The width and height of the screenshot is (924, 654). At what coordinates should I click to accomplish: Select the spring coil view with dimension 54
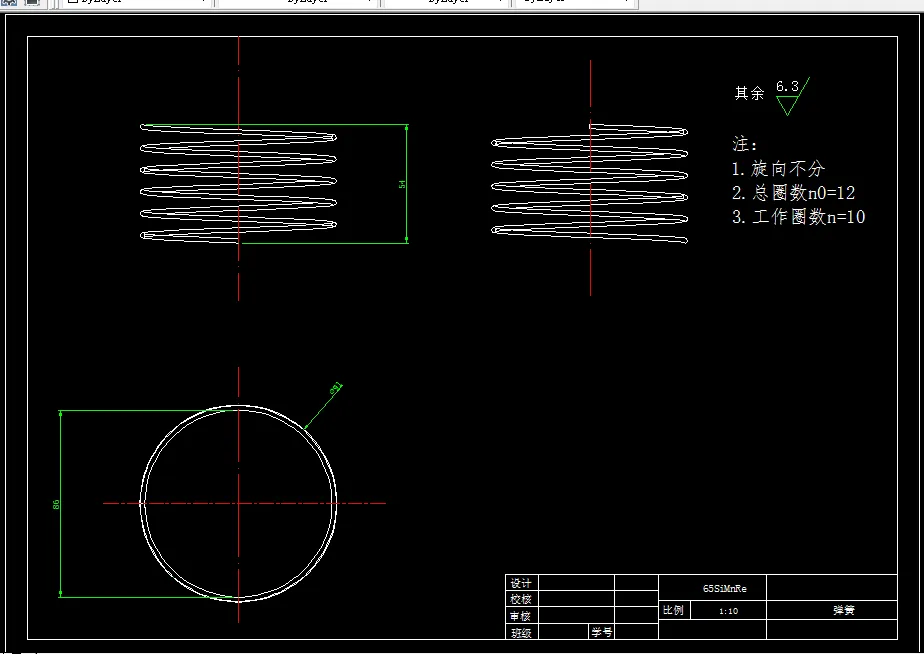238,184
